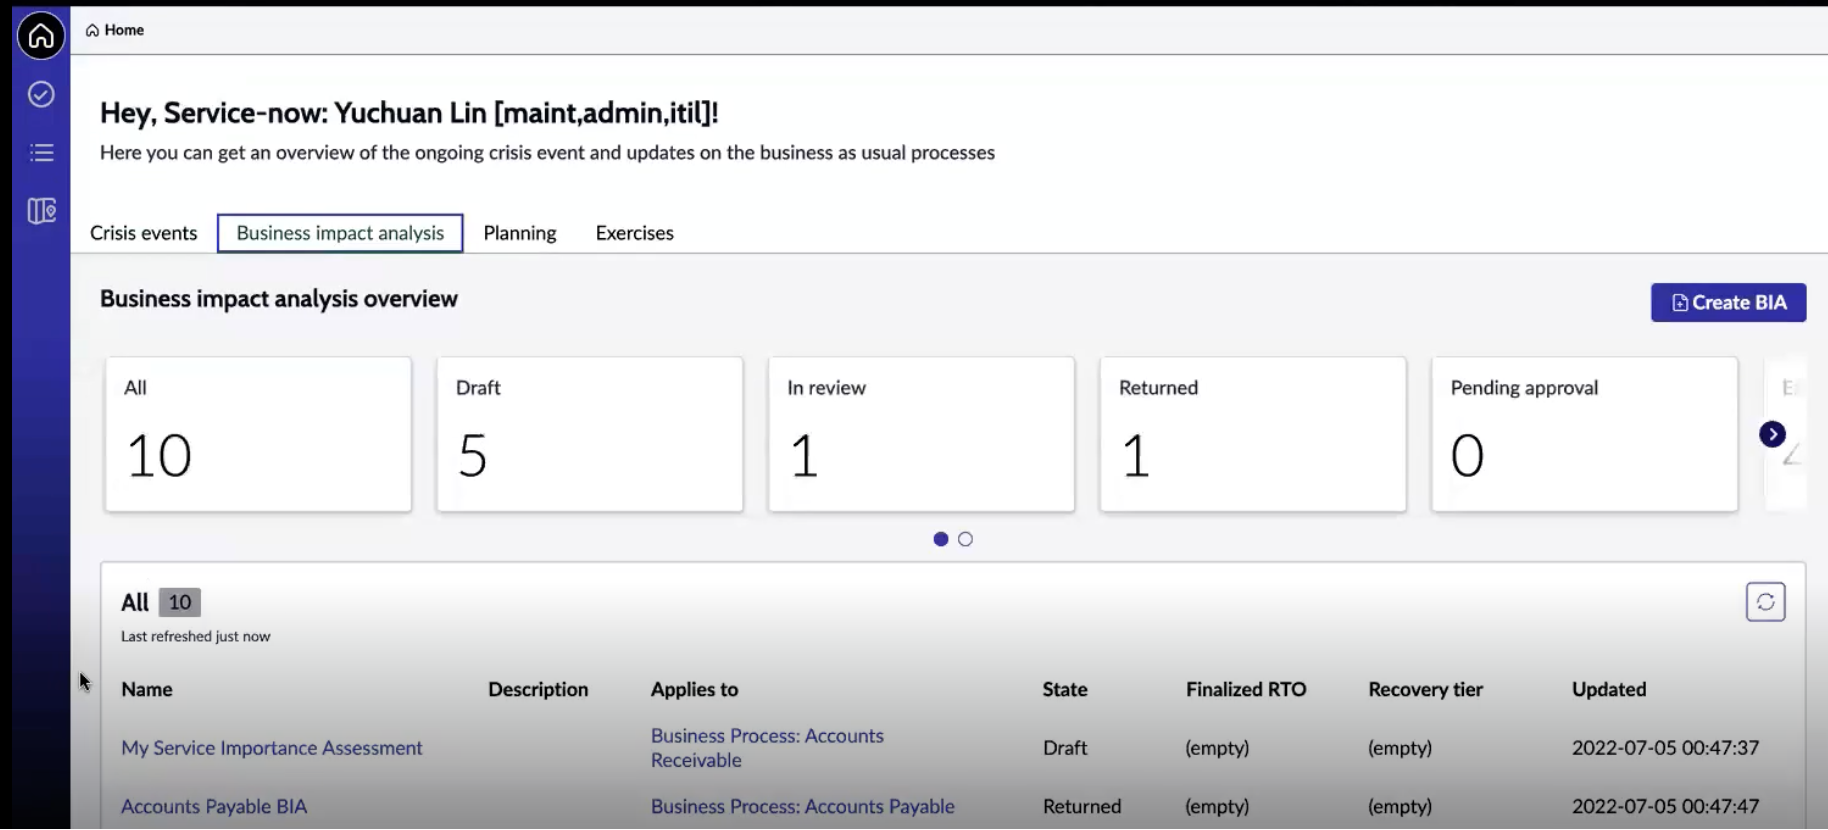Viewport: 1828px width, 830px height.
Task: Open the Exercises tab
Action: click(x=635, y=233)
